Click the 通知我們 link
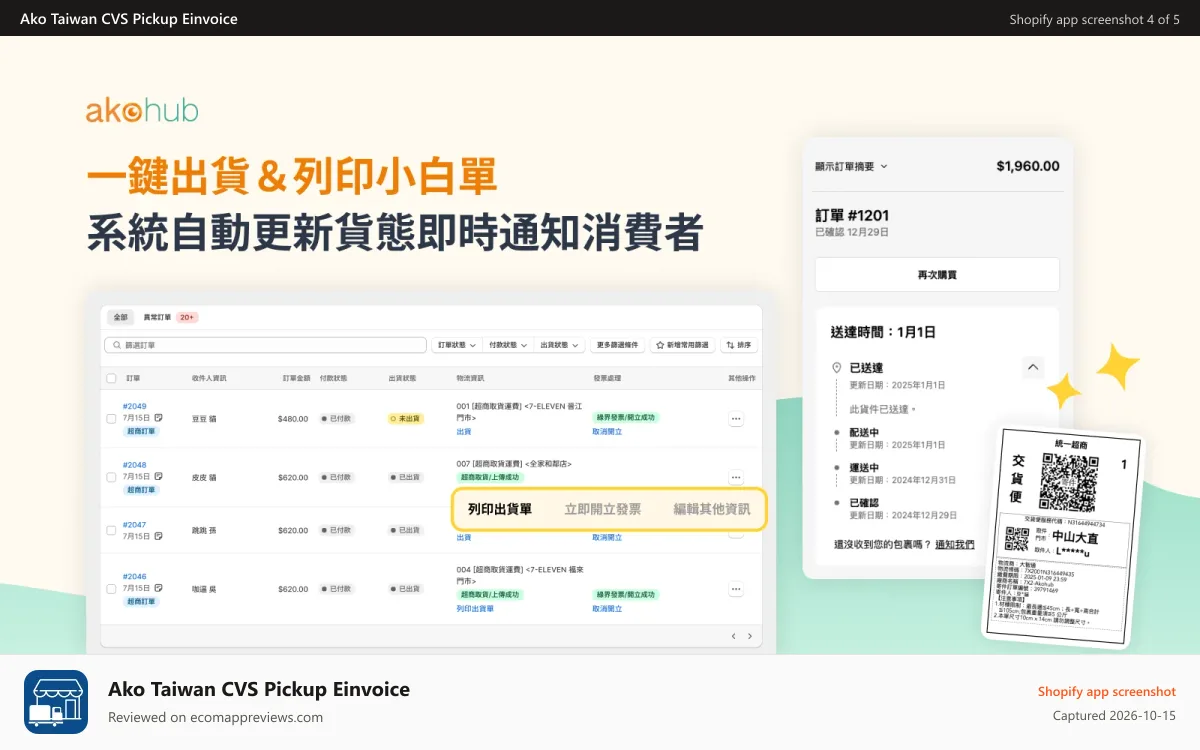The height and width of the screenshot is (750, 1200). tap(955, 545)
